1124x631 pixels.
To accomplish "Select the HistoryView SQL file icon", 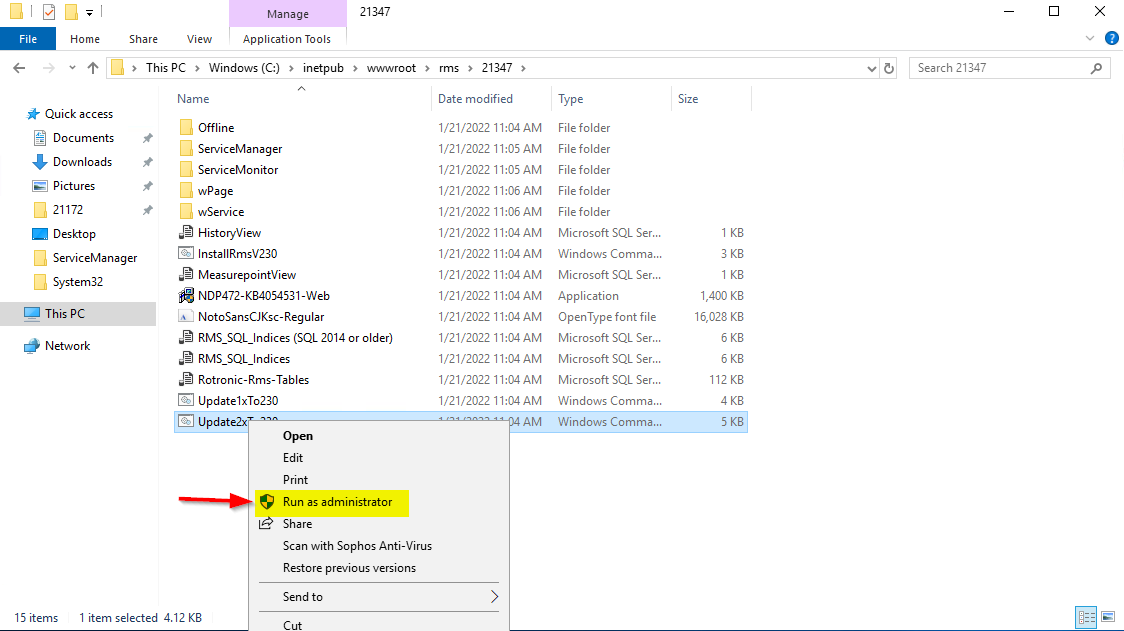I will 186,232.
